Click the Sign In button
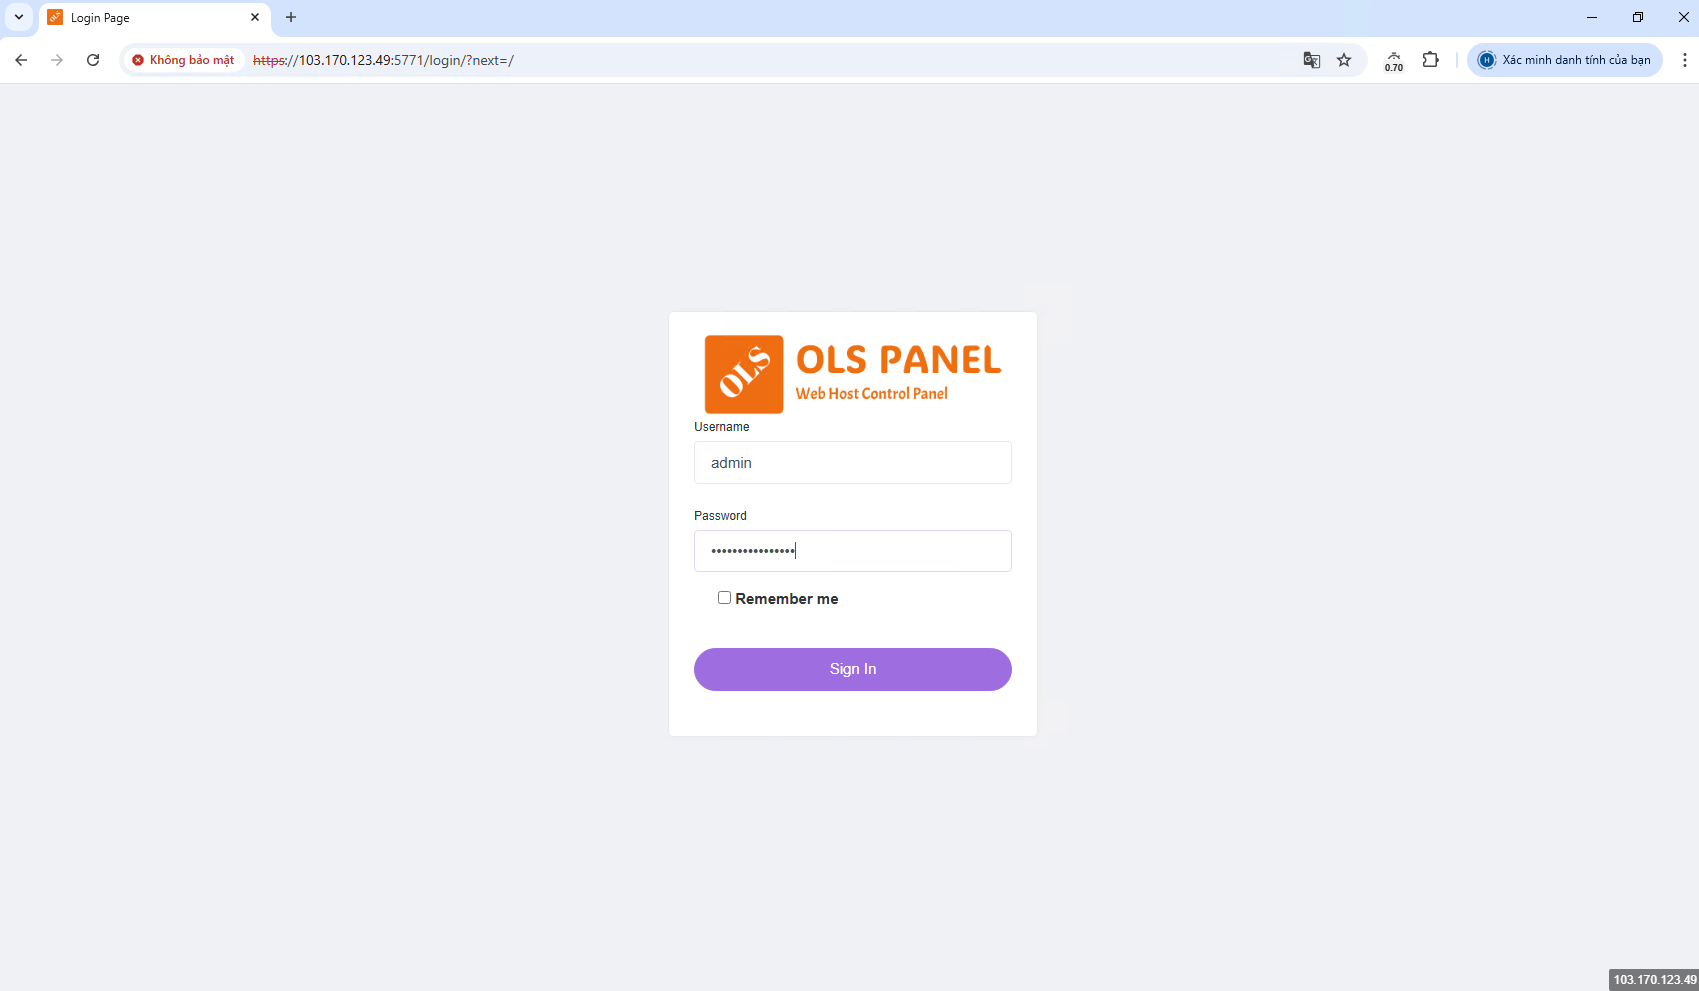The image size is (1699, 991). pos(853,669)
